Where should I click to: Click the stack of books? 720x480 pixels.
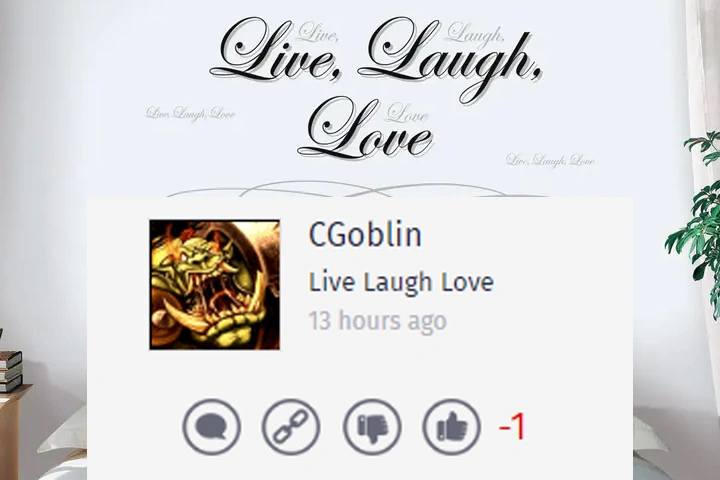point(10,371)
